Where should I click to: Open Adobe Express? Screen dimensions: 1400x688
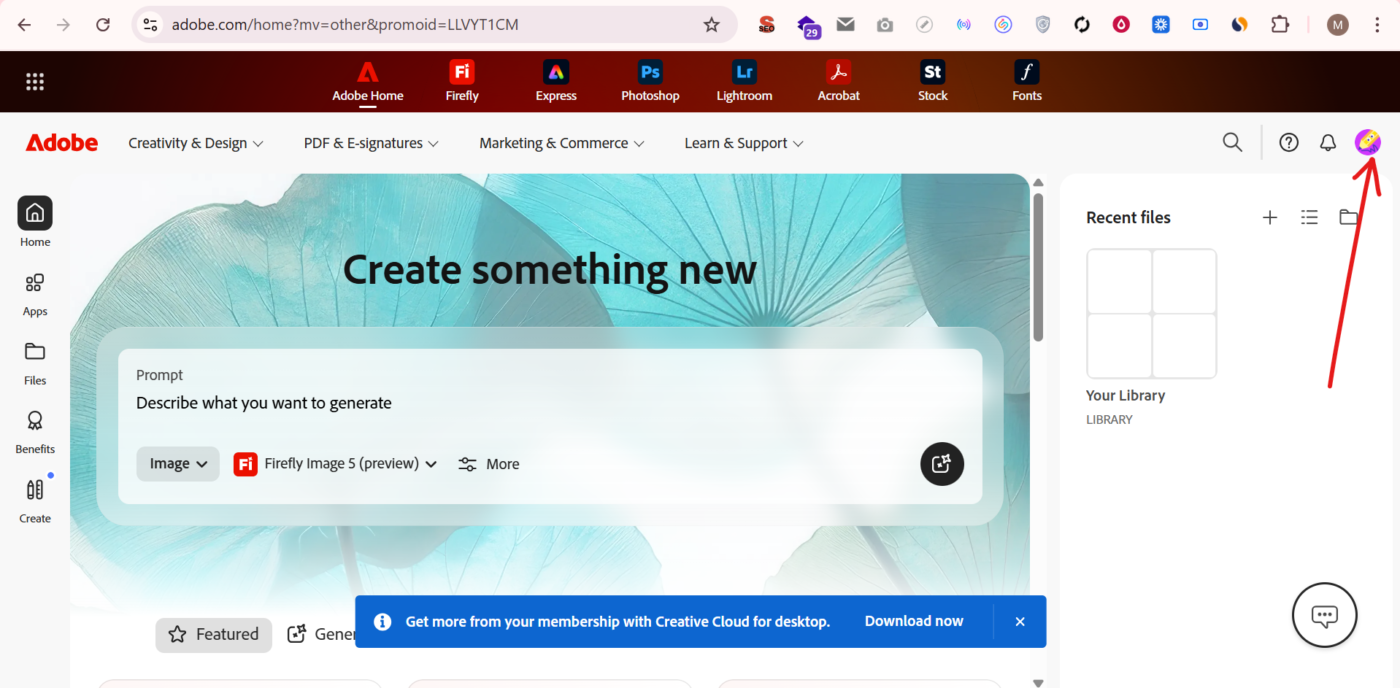(555, 80)
